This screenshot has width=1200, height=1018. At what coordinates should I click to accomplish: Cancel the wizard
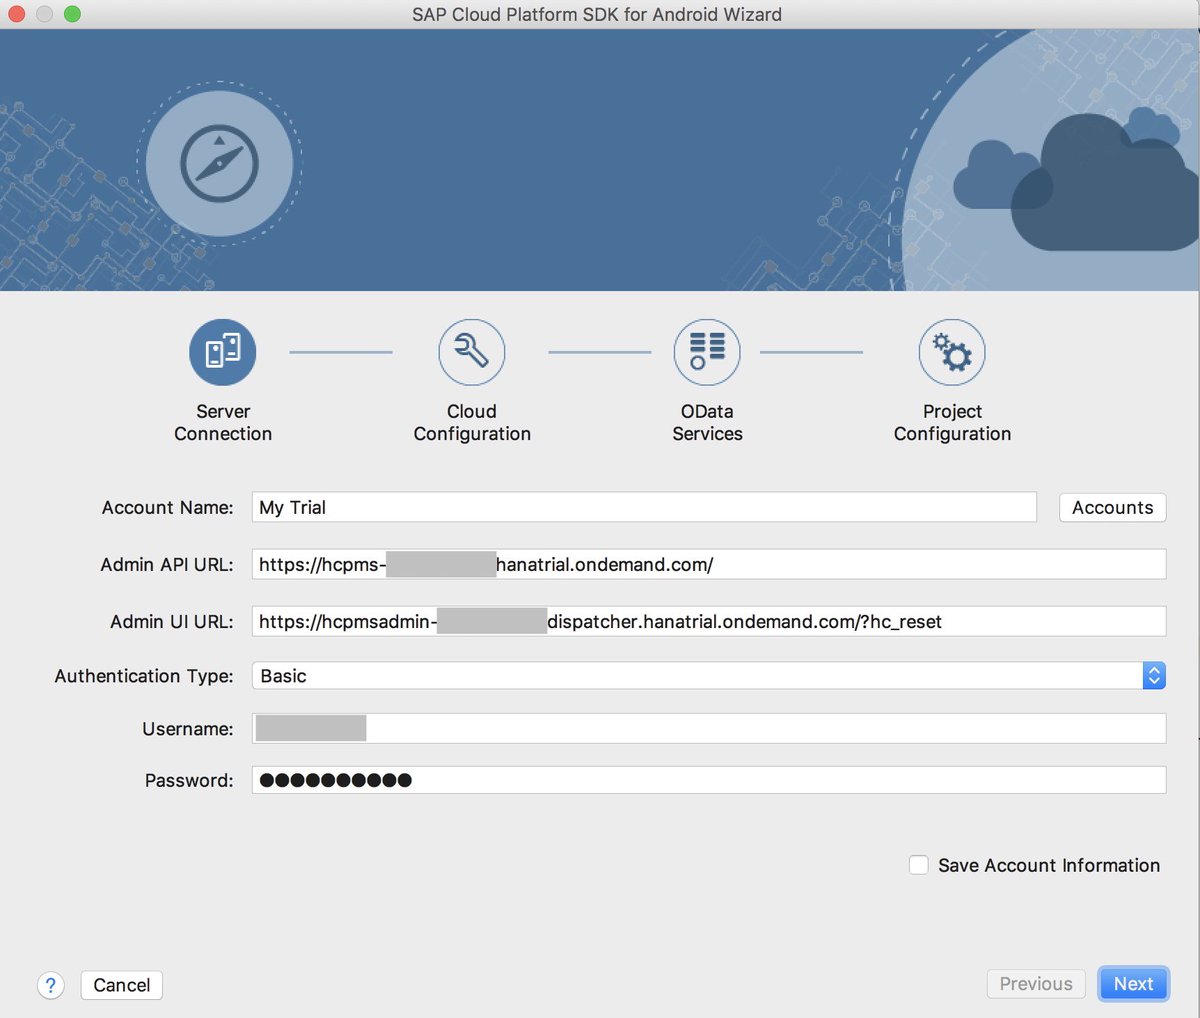coord(121,985)
